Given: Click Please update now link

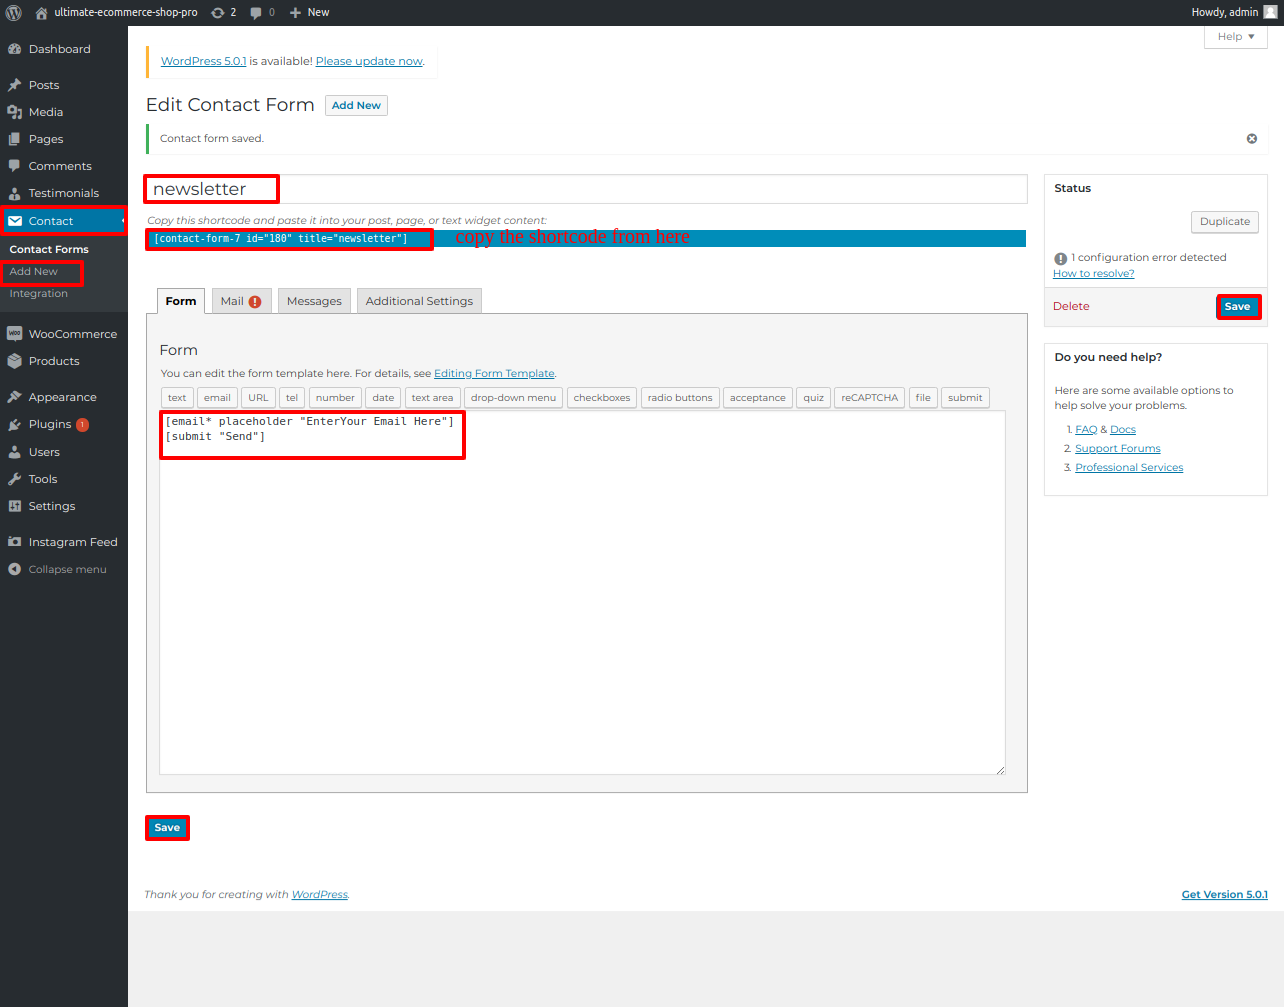Looking at the screenshot, I should coord(369,61).
